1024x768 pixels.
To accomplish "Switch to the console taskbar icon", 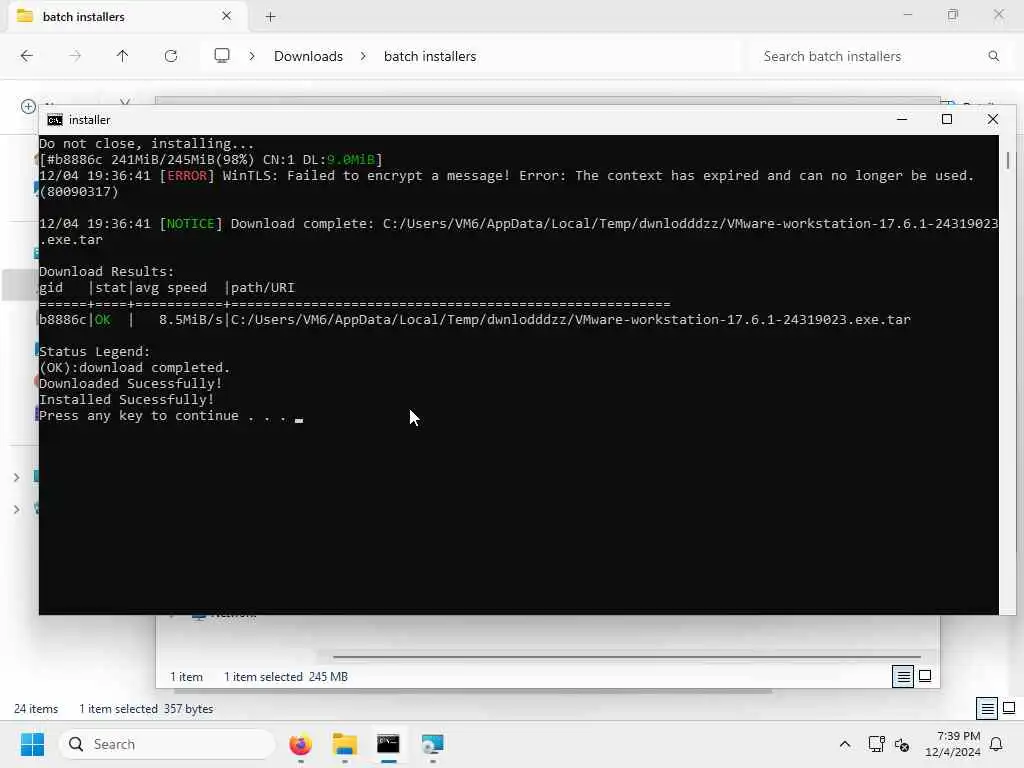I will [x=388, y=744].
